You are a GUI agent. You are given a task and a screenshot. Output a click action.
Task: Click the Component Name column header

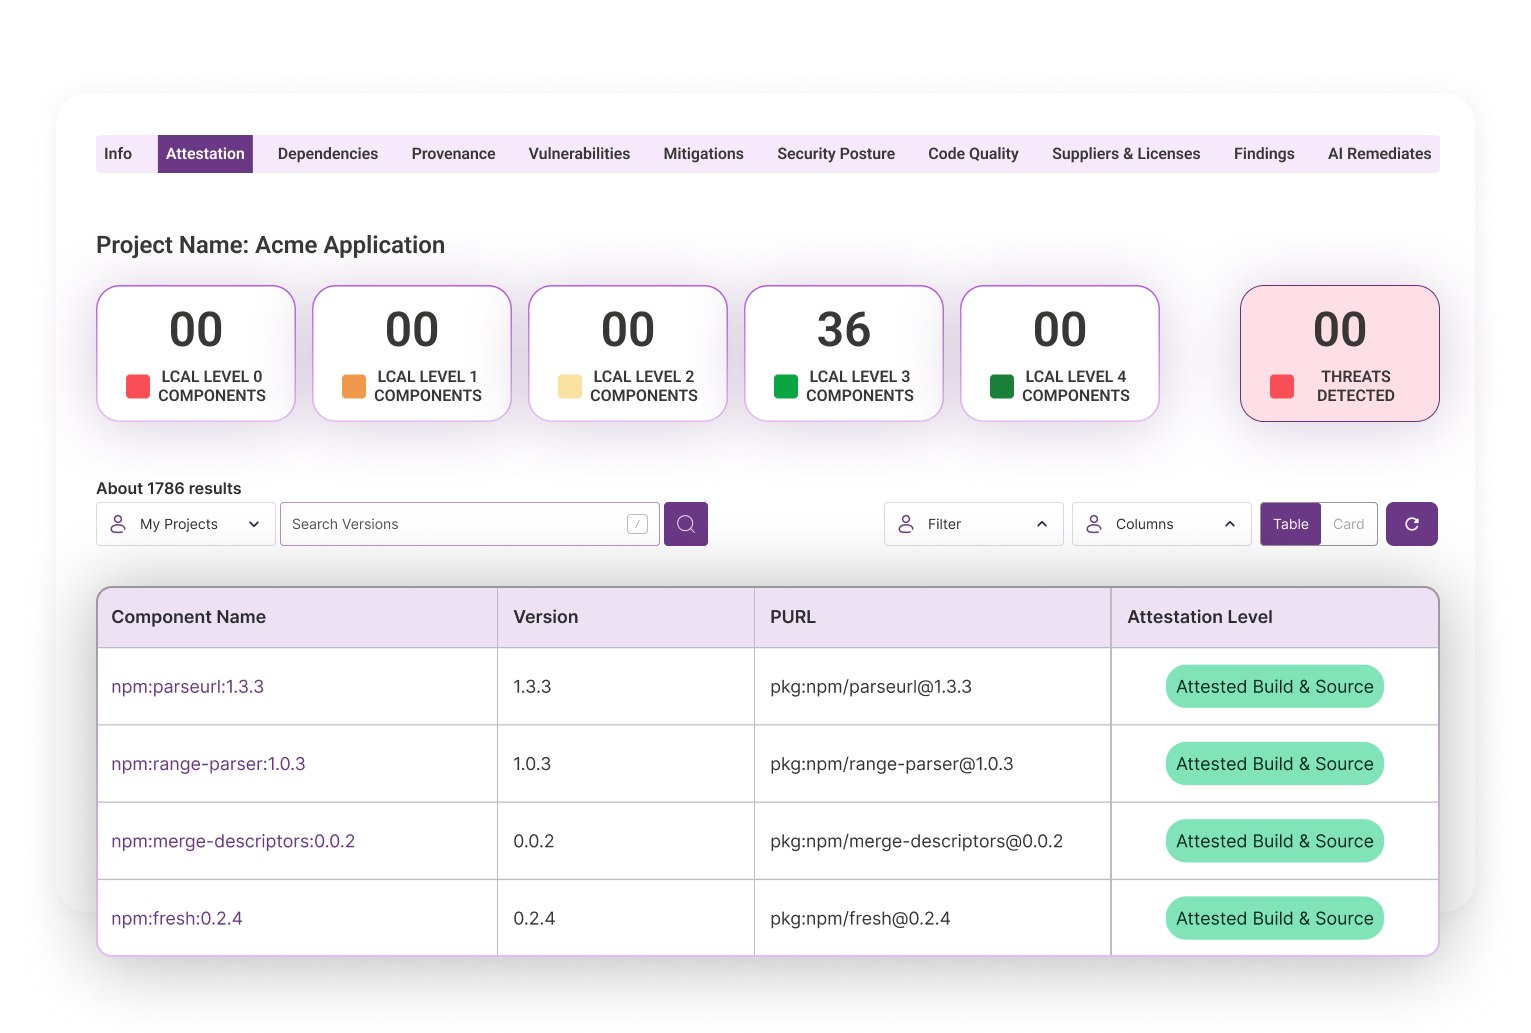pos(298,617)
